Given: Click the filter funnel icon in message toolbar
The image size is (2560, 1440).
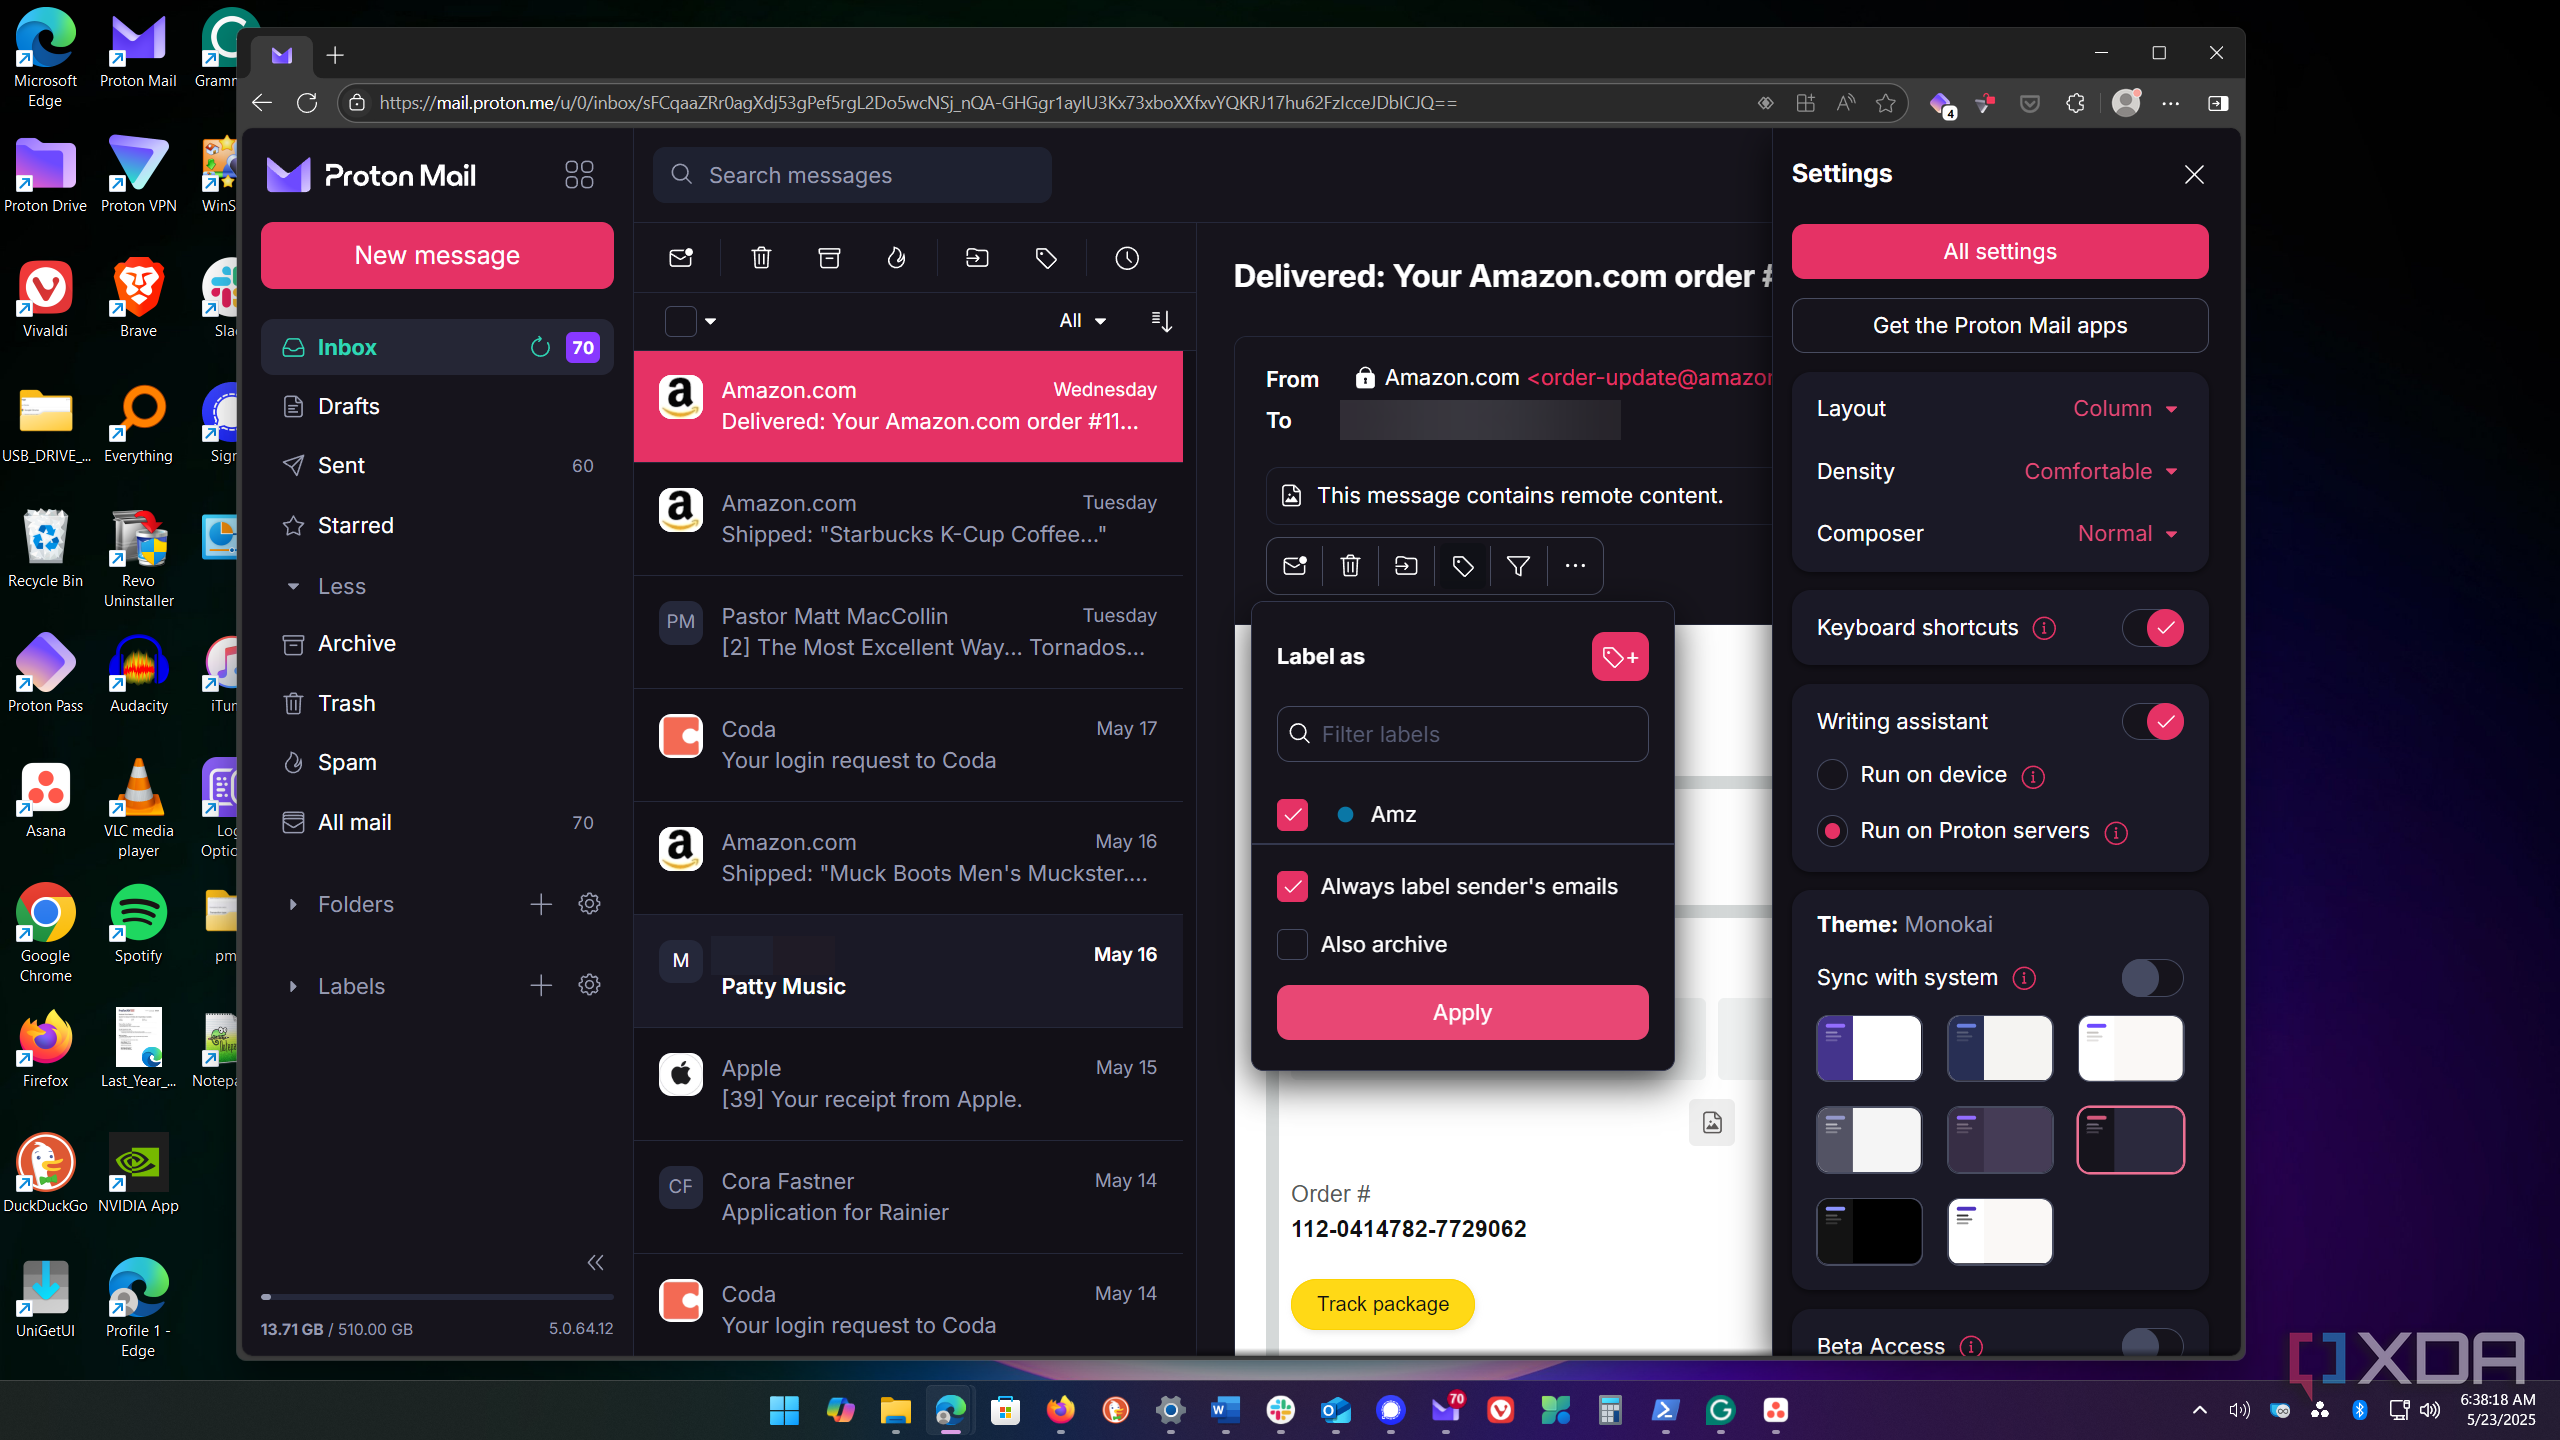Looking at the screenshot, I should pyautogui.click(x=1518, y=566).
